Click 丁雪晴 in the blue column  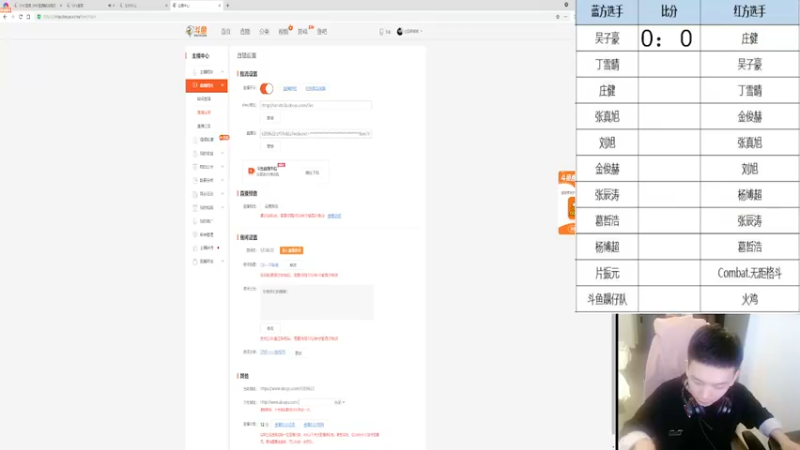pyautogui.click(x=607, y=64)
